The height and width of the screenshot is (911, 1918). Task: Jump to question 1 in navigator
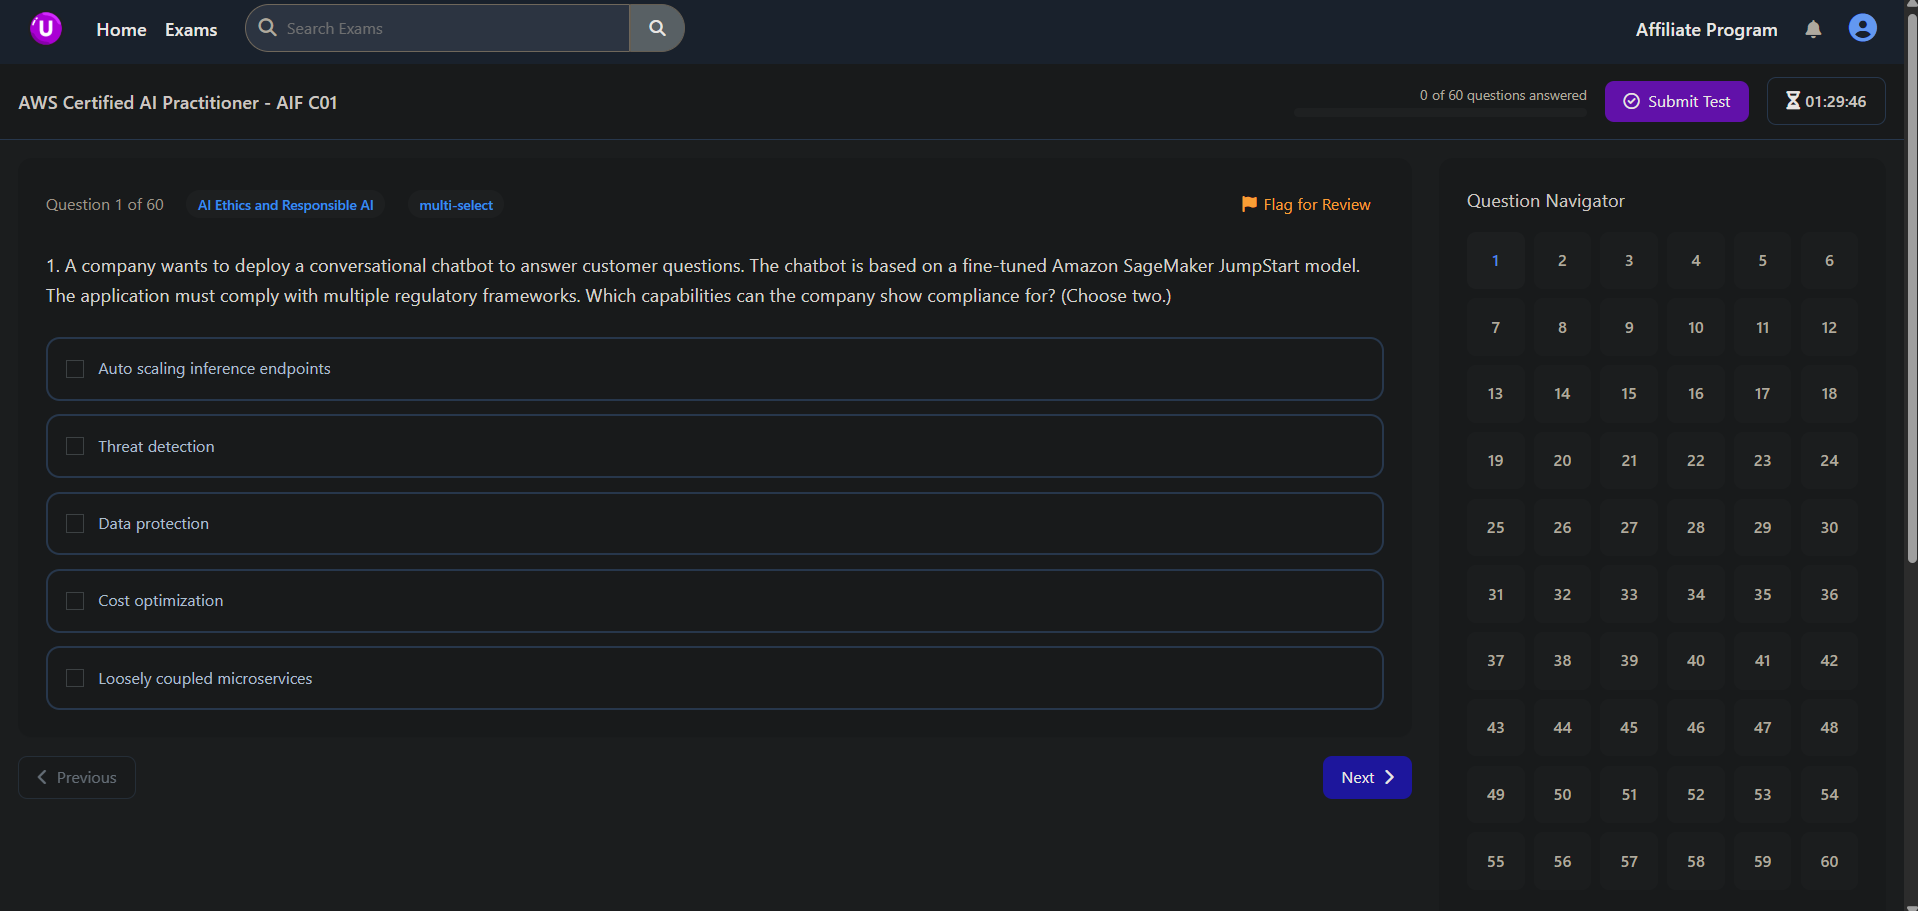coord(1496,260)
